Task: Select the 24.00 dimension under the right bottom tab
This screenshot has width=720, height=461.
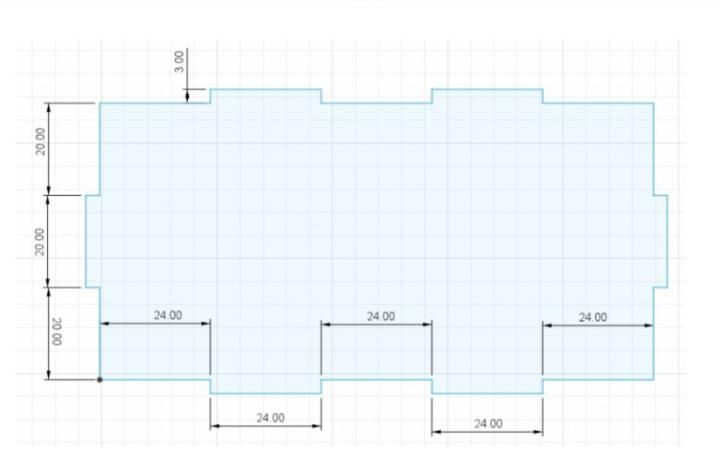Action: 488,423
